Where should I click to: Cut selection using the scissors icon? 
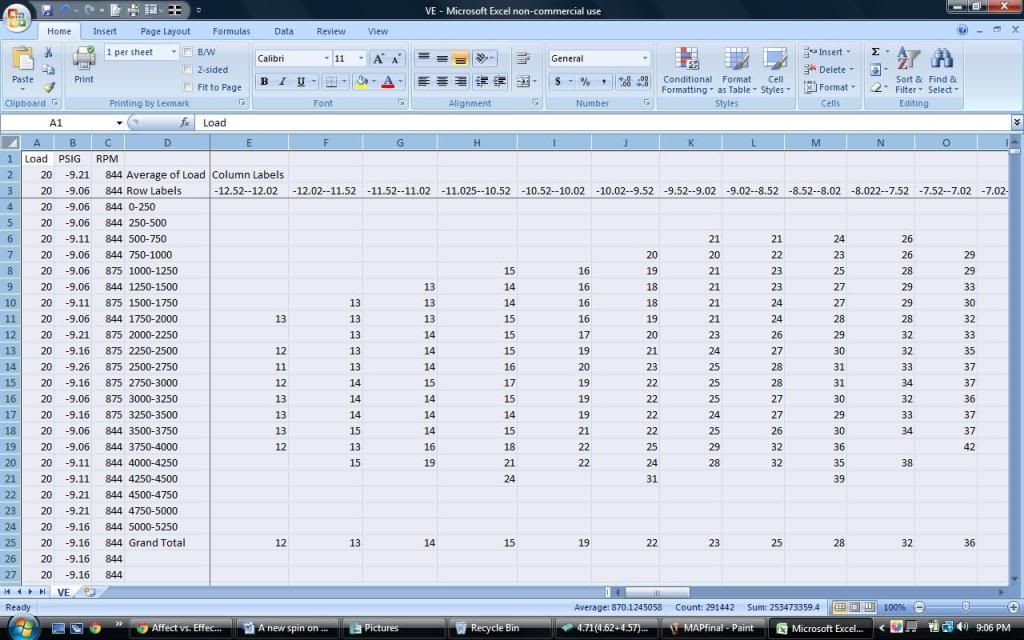[48, 52]
